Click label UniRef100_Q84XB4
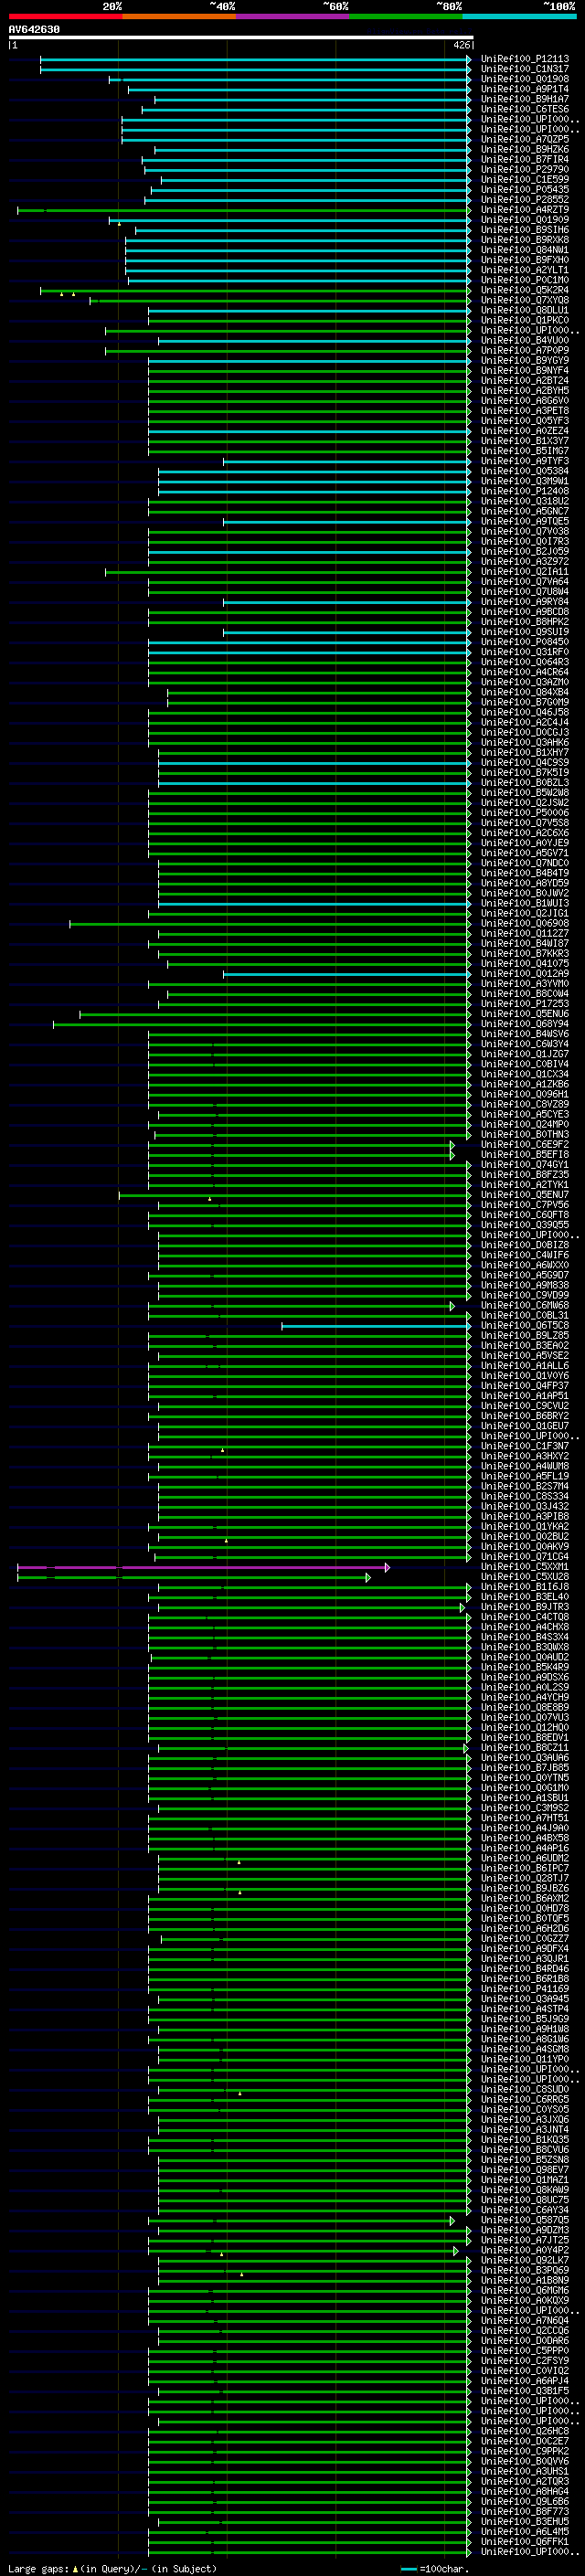Image resolution: width=585 pixels, height=2576 pixels. [x=525, y=693]
